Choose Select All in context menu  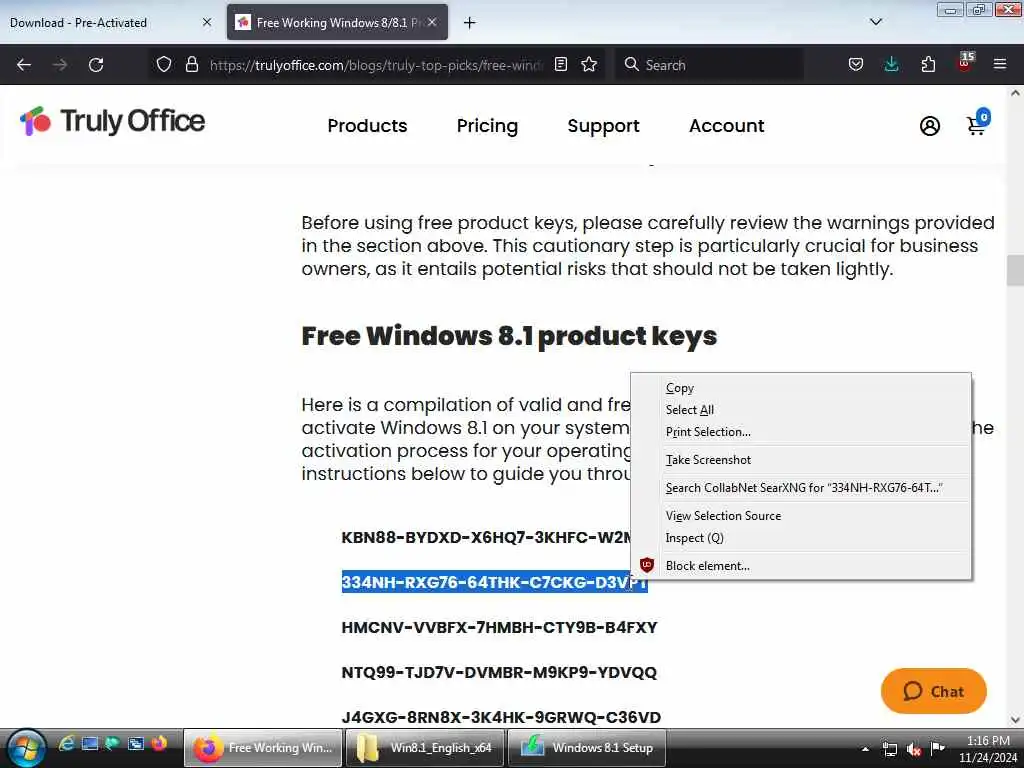[801, 410]
